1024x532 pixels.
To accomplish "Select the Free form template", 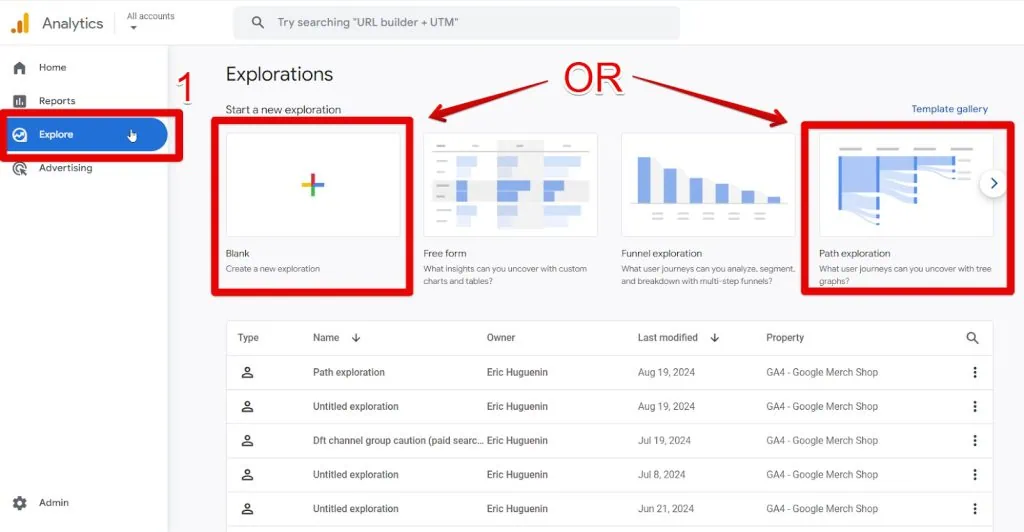I will [510, 185].
